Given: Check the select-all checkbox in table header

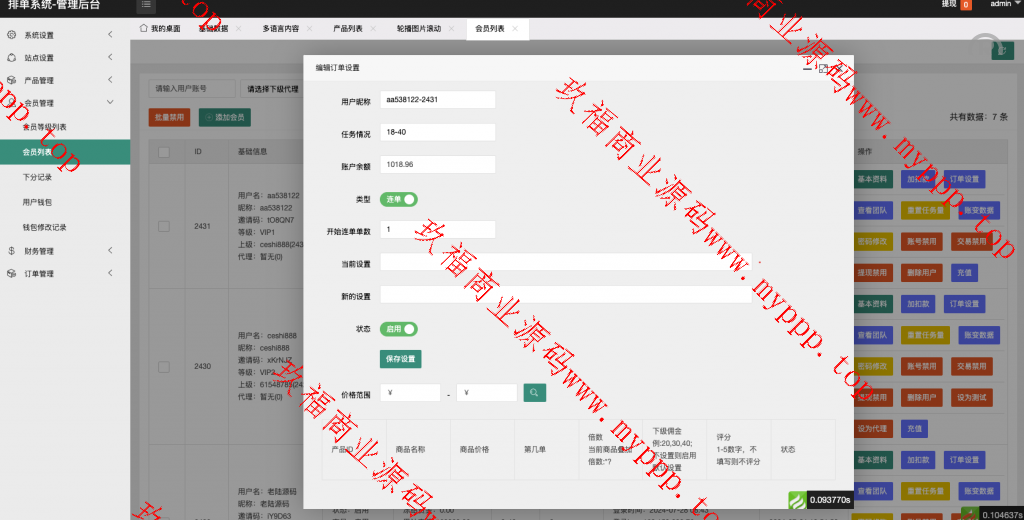Looking at the screenshot, I should click(x=164, y=152).
